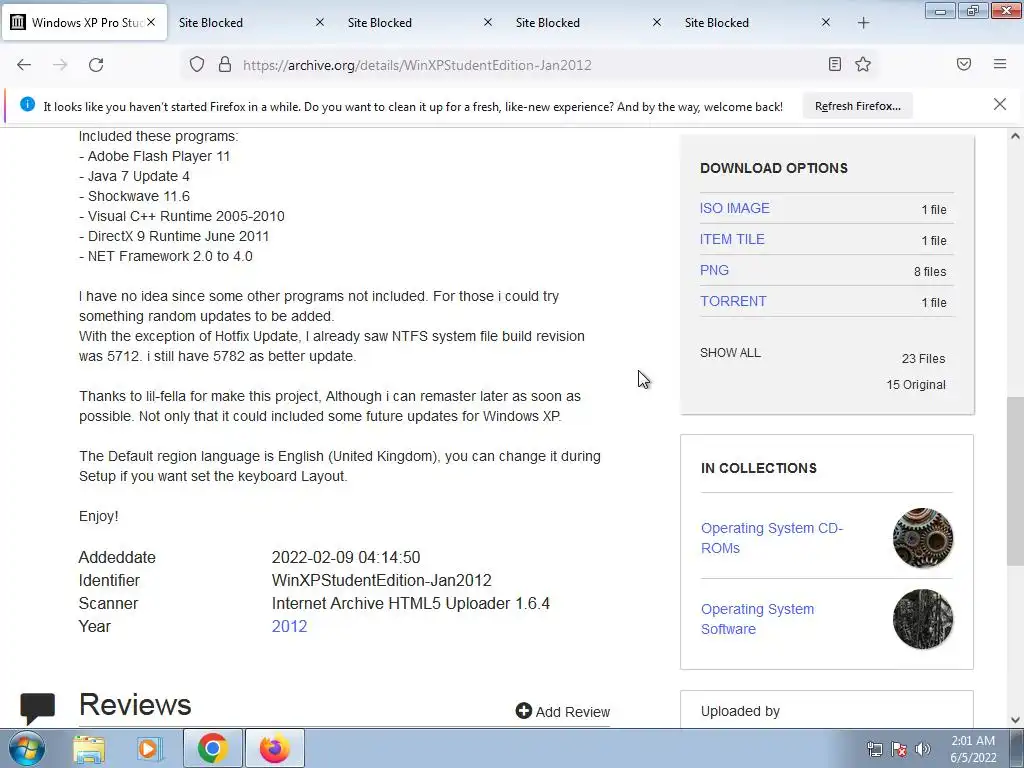The image size is (1024, 768).
Task: Click the info icon in notification bar
Action: pyautogui.click(x=27, y=104)
